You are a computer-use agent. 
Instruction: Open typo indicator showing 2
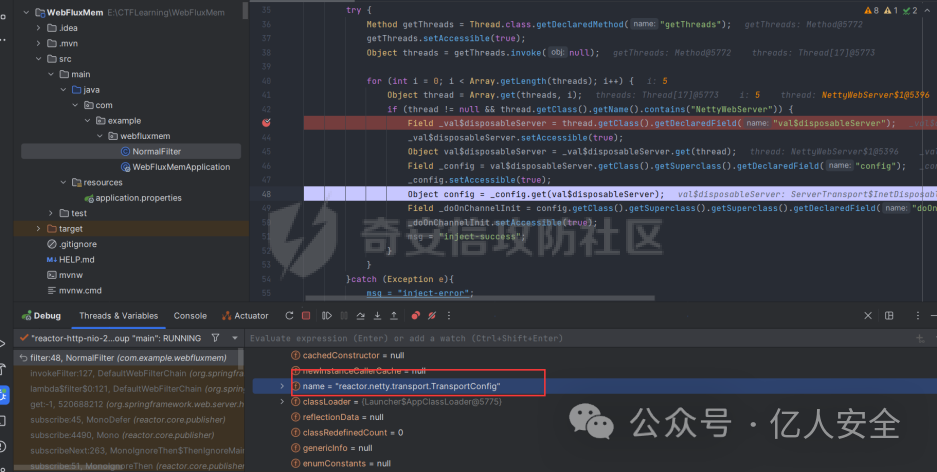click(910, 10)
